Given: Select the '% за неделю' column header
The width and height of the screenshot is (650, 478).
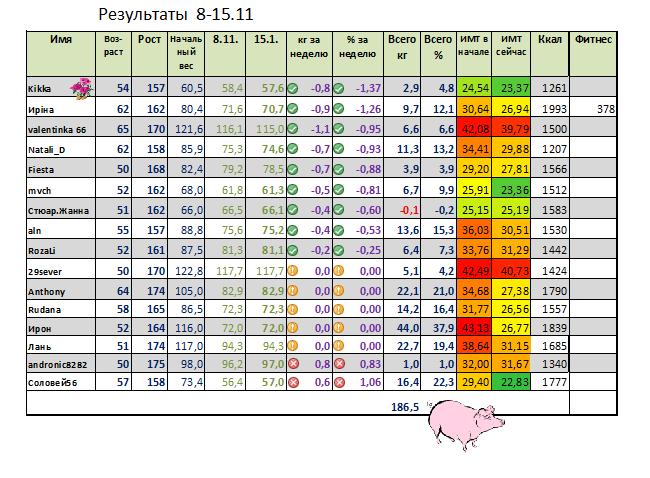Looking at the screenshot, I should click(x=358, y=54).
